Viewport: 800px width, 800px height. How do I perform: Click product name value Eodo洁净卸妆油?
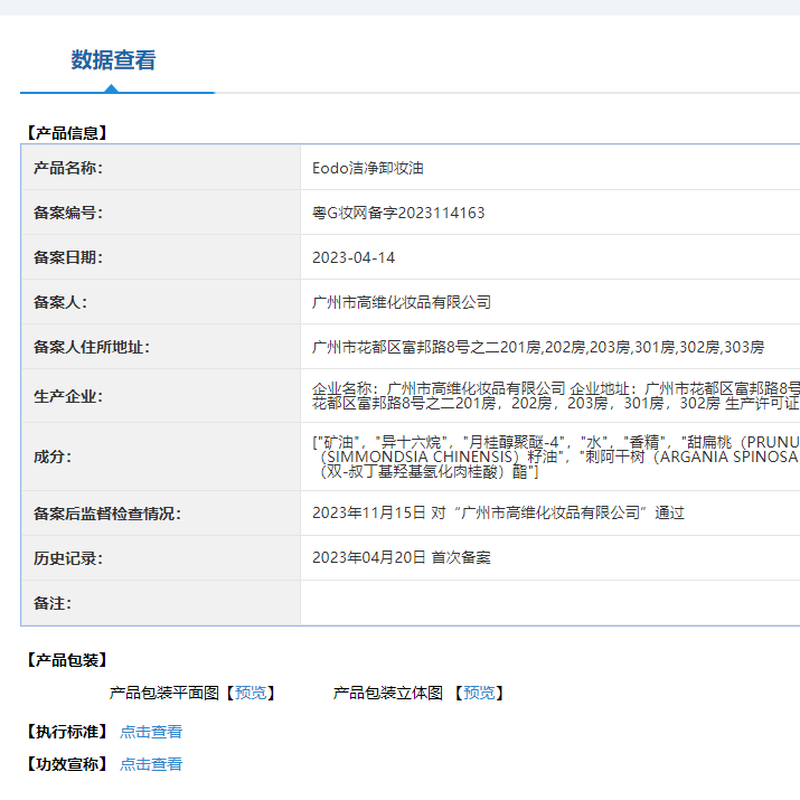pyautogui.click(x=368, y=168)
